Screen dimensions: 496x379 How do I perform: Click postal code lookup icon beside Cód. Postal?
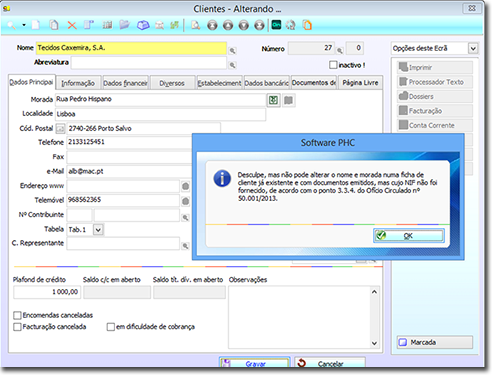point(60,129)
